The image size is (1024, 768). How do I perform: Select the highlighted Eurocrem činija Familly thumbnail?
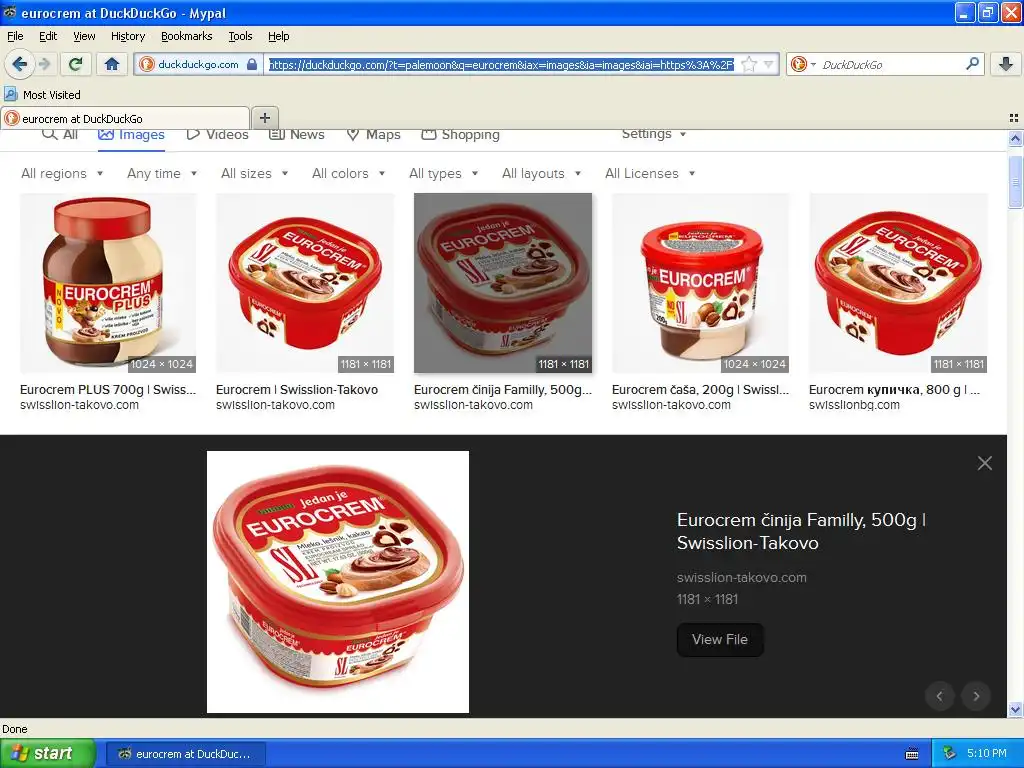(503, 283)
